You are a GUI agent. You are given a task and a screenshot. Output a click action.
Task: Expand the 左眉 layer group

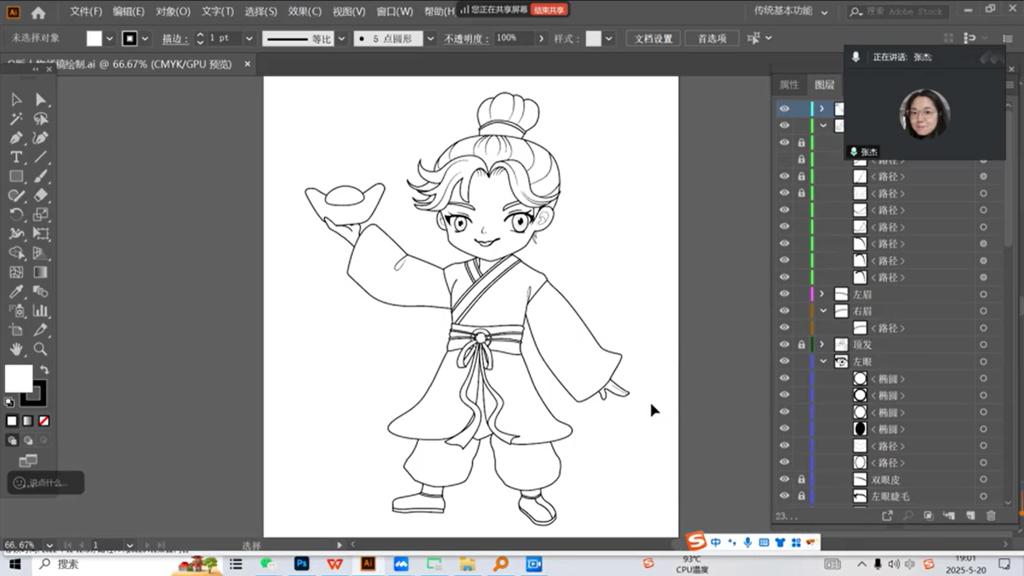pyautogui.click(x=822, y=294)
